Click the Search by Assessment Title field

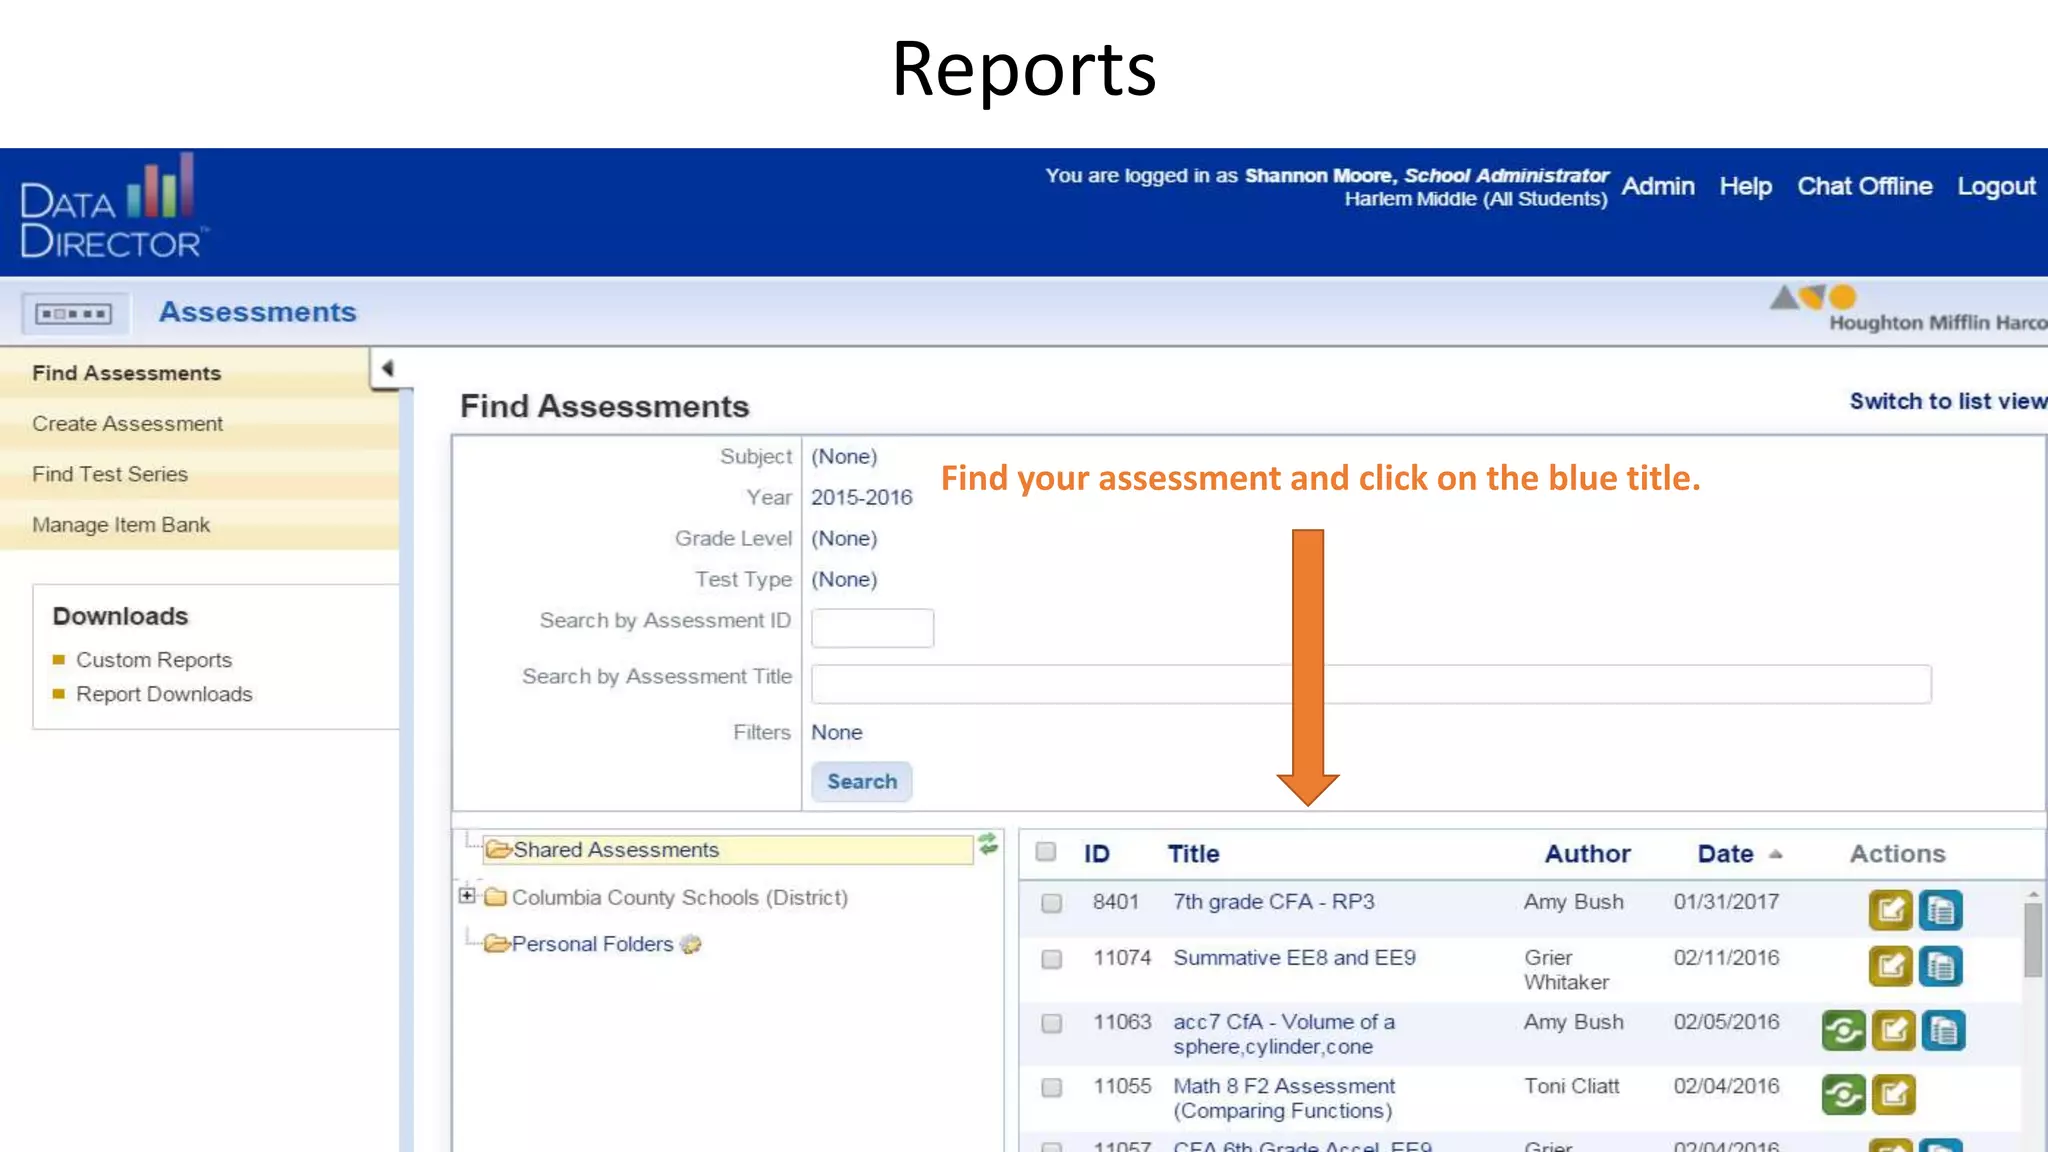click(1371, 684)
